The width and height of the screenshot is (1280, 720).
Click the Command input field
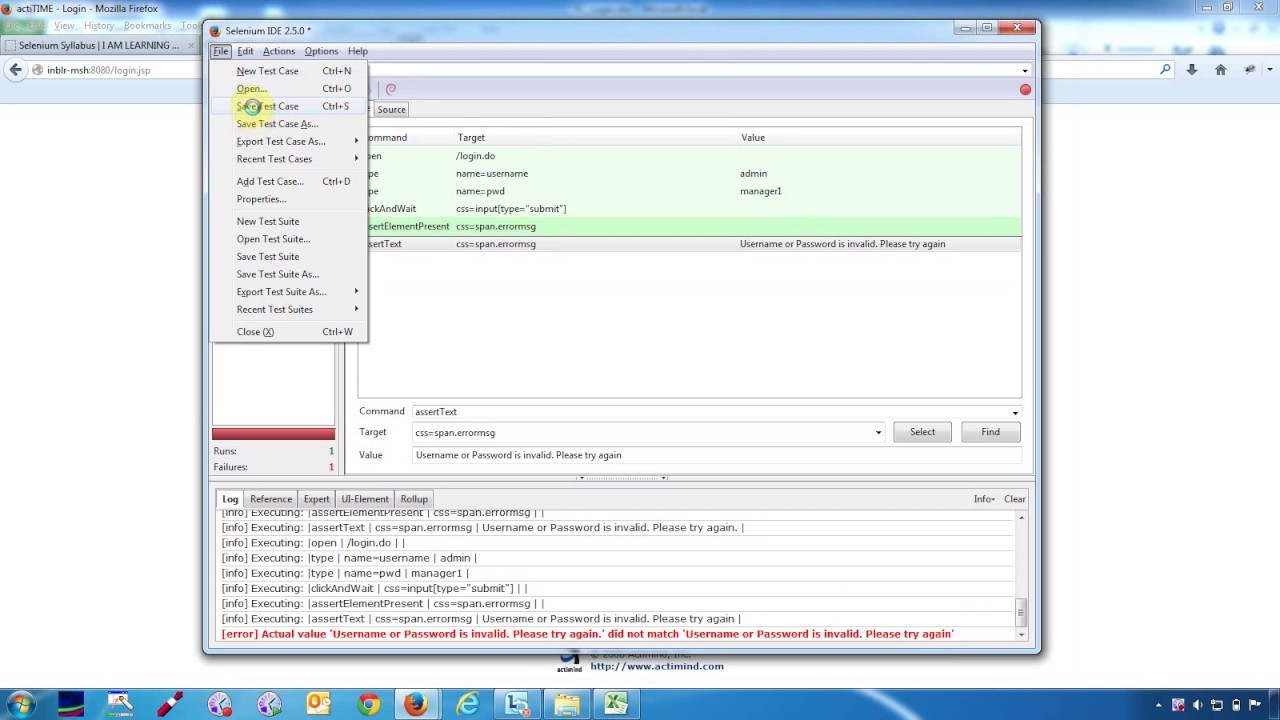click(710, 412)
